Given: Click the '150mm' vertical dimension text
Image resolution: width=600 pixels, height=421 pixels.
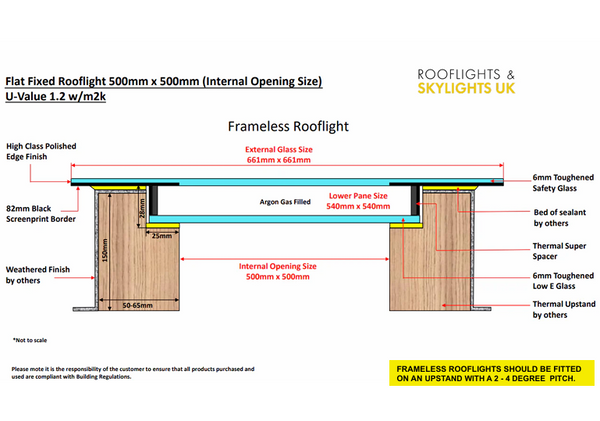Looking at the screenshot, I should tap(105, 250).
